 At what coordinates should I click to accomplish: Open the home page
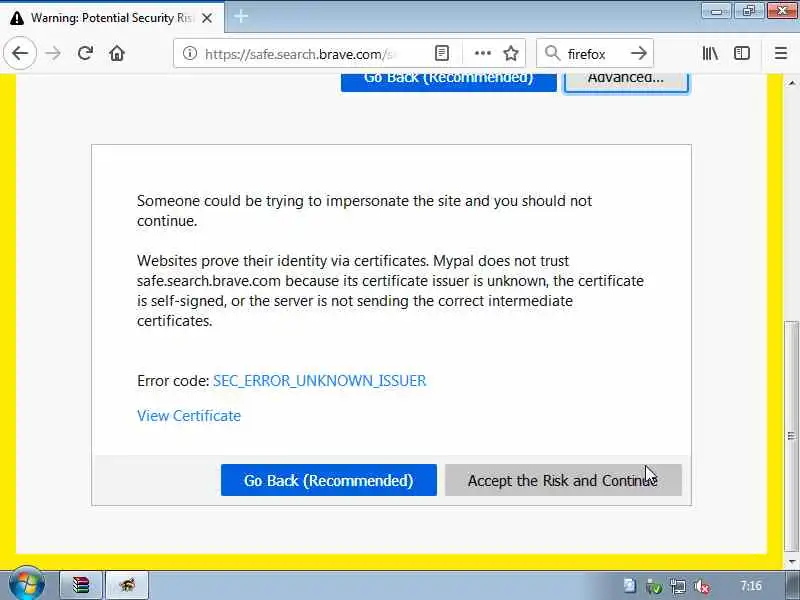117,53
